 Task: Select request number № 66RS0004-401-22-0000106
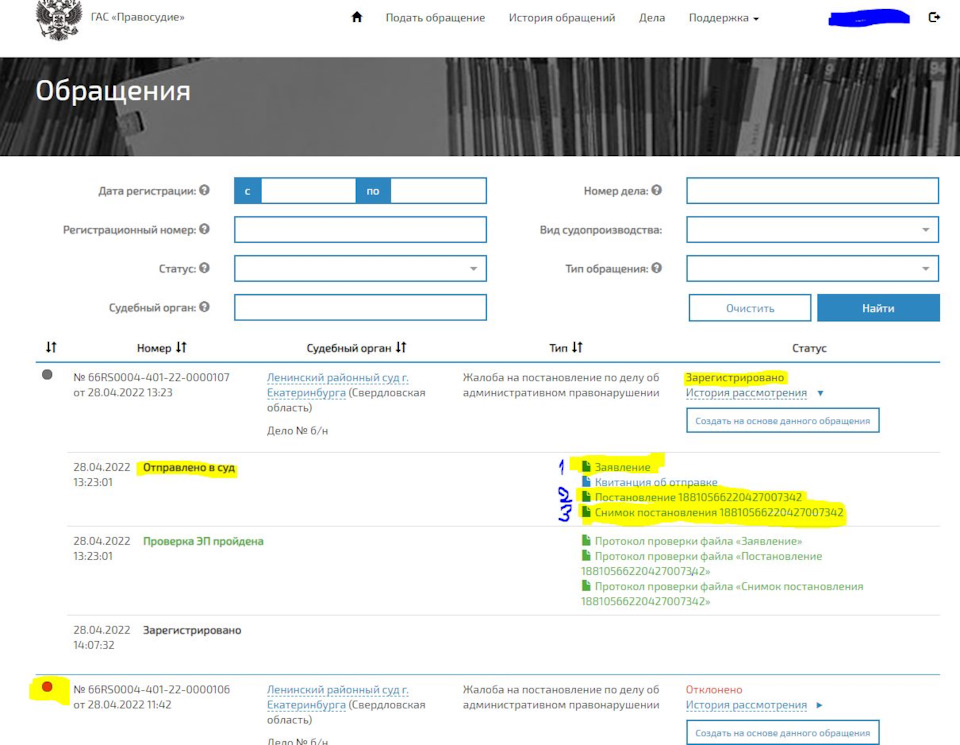click(x=151, y=689)
